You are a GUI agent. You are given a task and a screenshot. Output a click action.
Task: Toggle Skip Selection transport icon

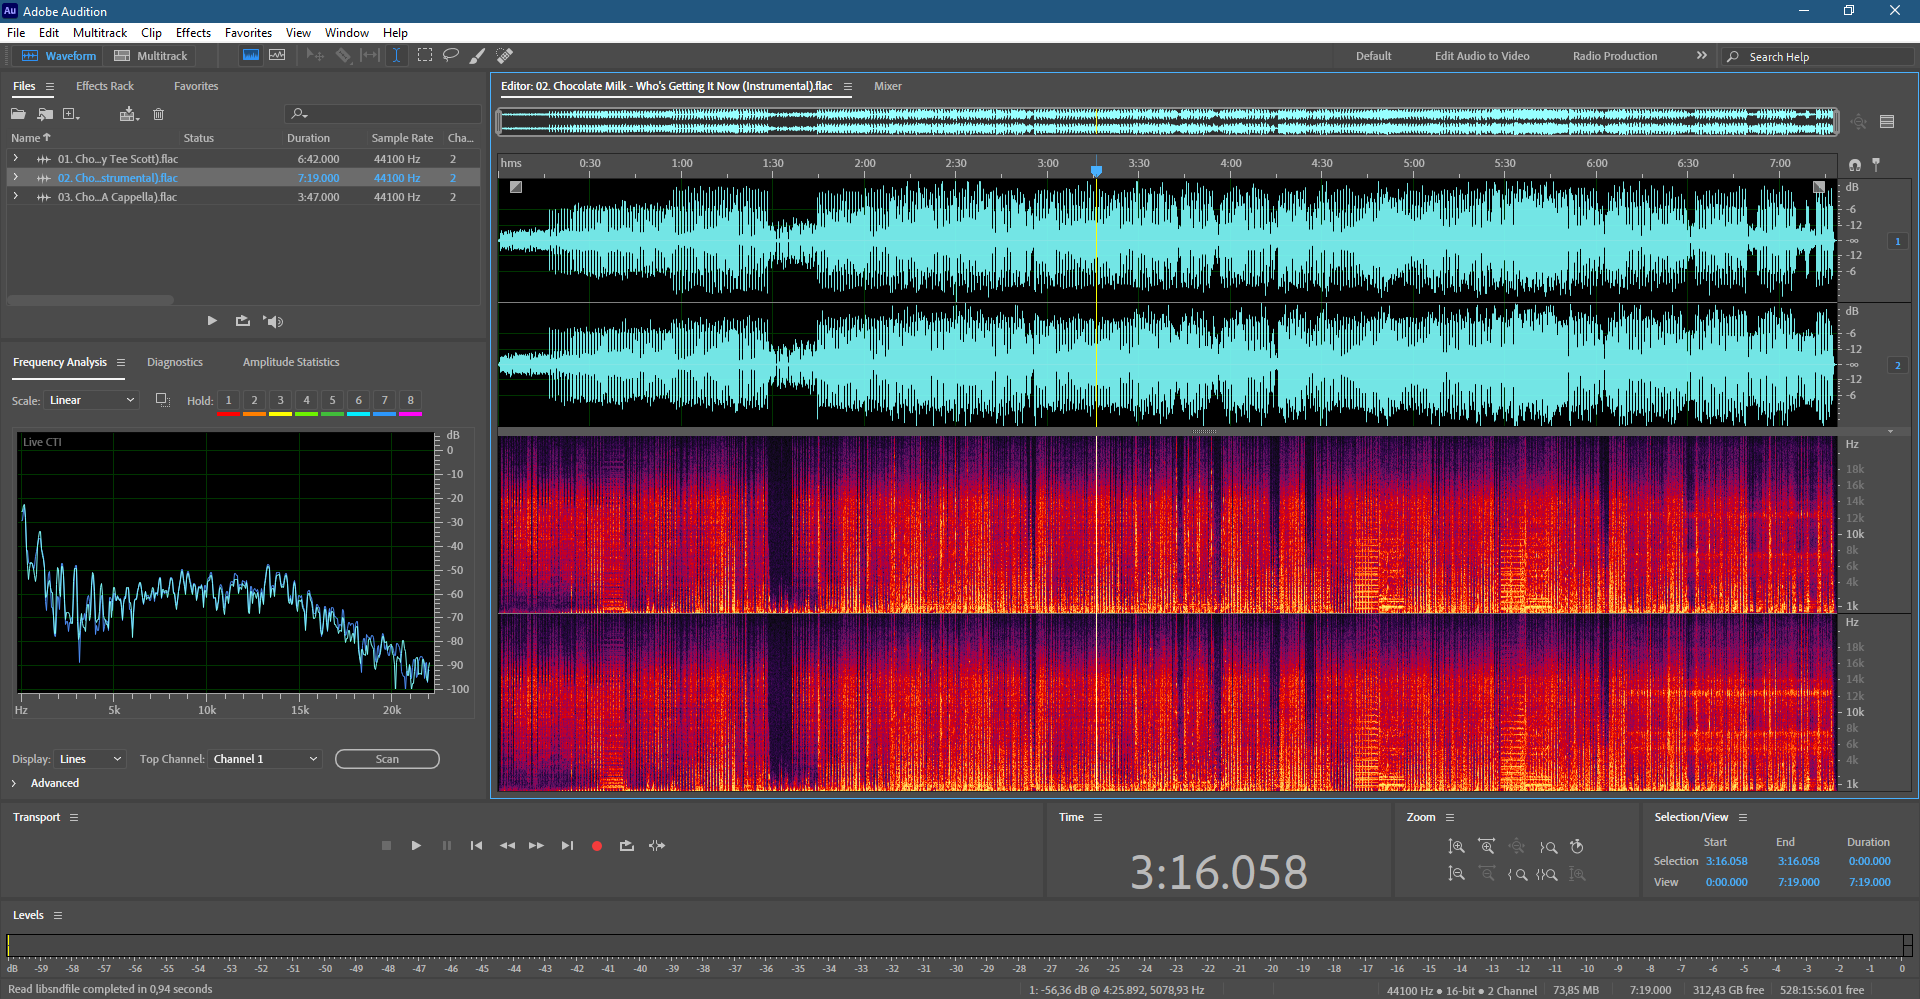(x=657, y=846)
